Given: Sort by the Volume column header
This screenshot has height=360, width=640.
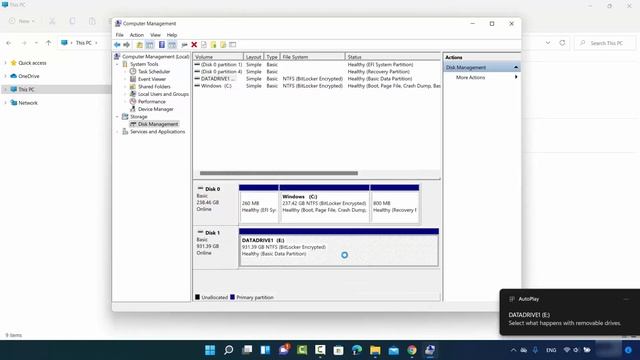Looking at the screenshot, I should [x=218, y=57].
